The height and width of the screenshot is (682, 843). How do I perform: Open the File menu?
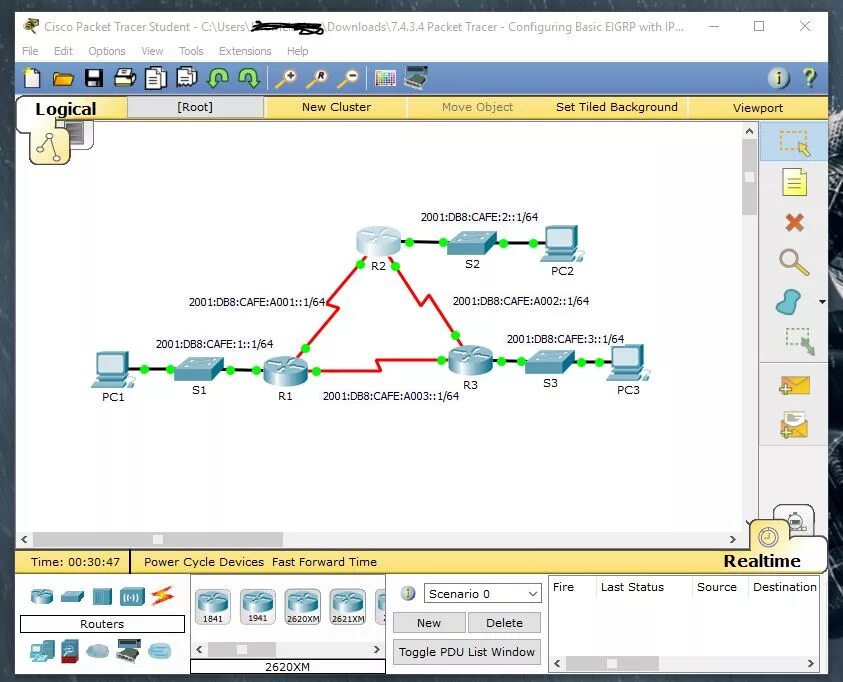pyautogui.click(x=30, y=51)
